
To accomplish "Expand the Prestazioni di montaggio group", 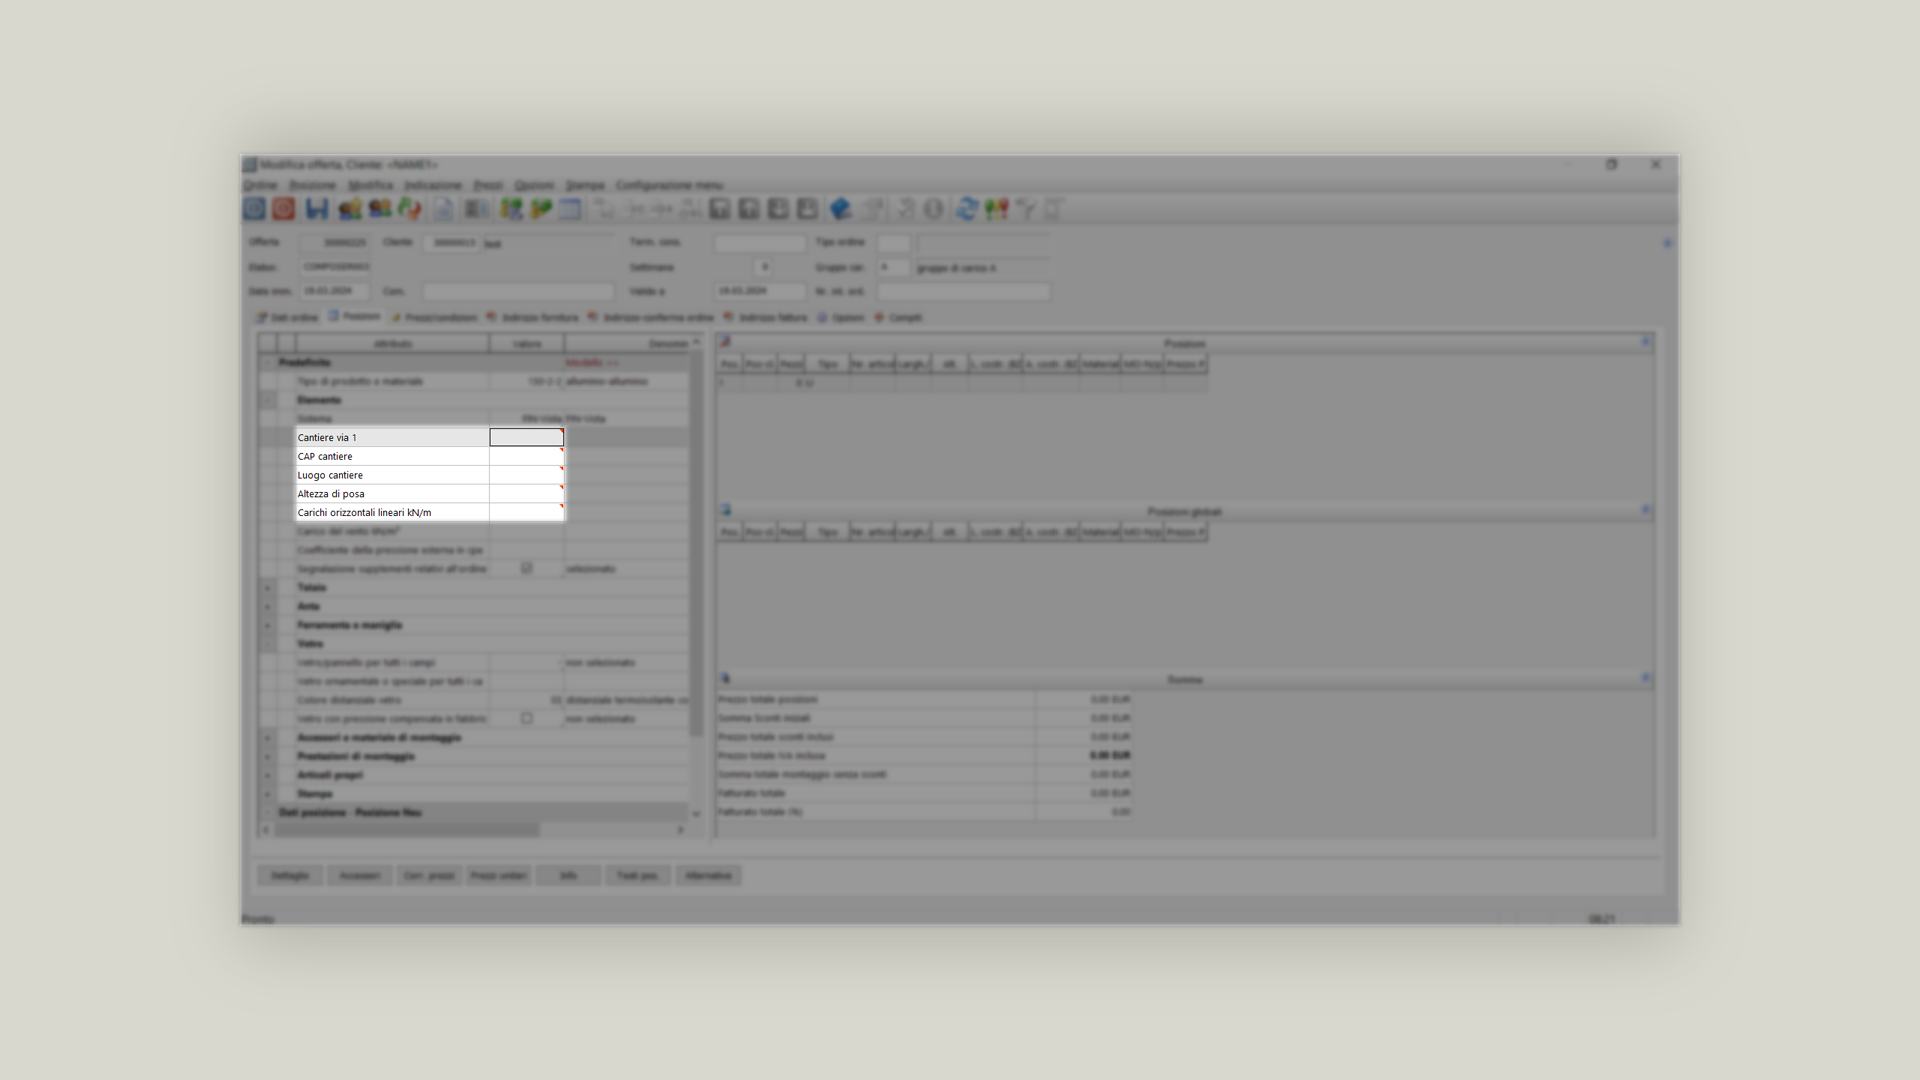I will point(267,756).
